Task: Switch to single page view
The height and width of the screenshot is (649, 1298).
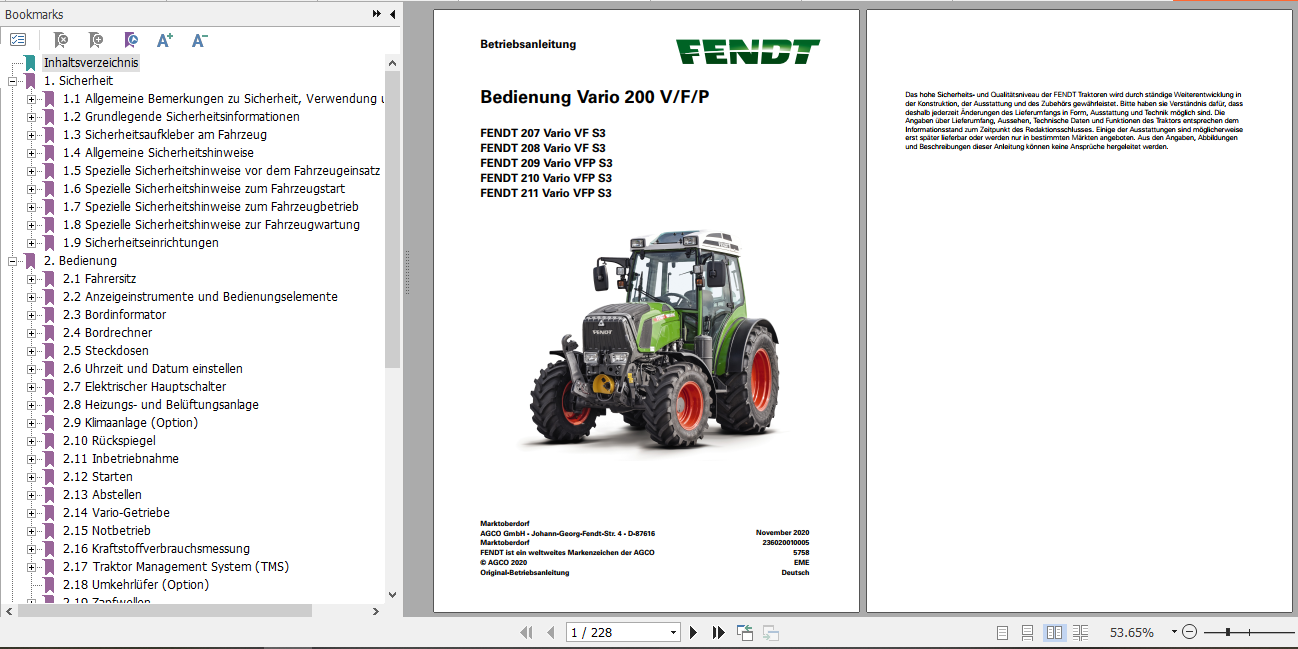Action: [x=1003, y=632]
